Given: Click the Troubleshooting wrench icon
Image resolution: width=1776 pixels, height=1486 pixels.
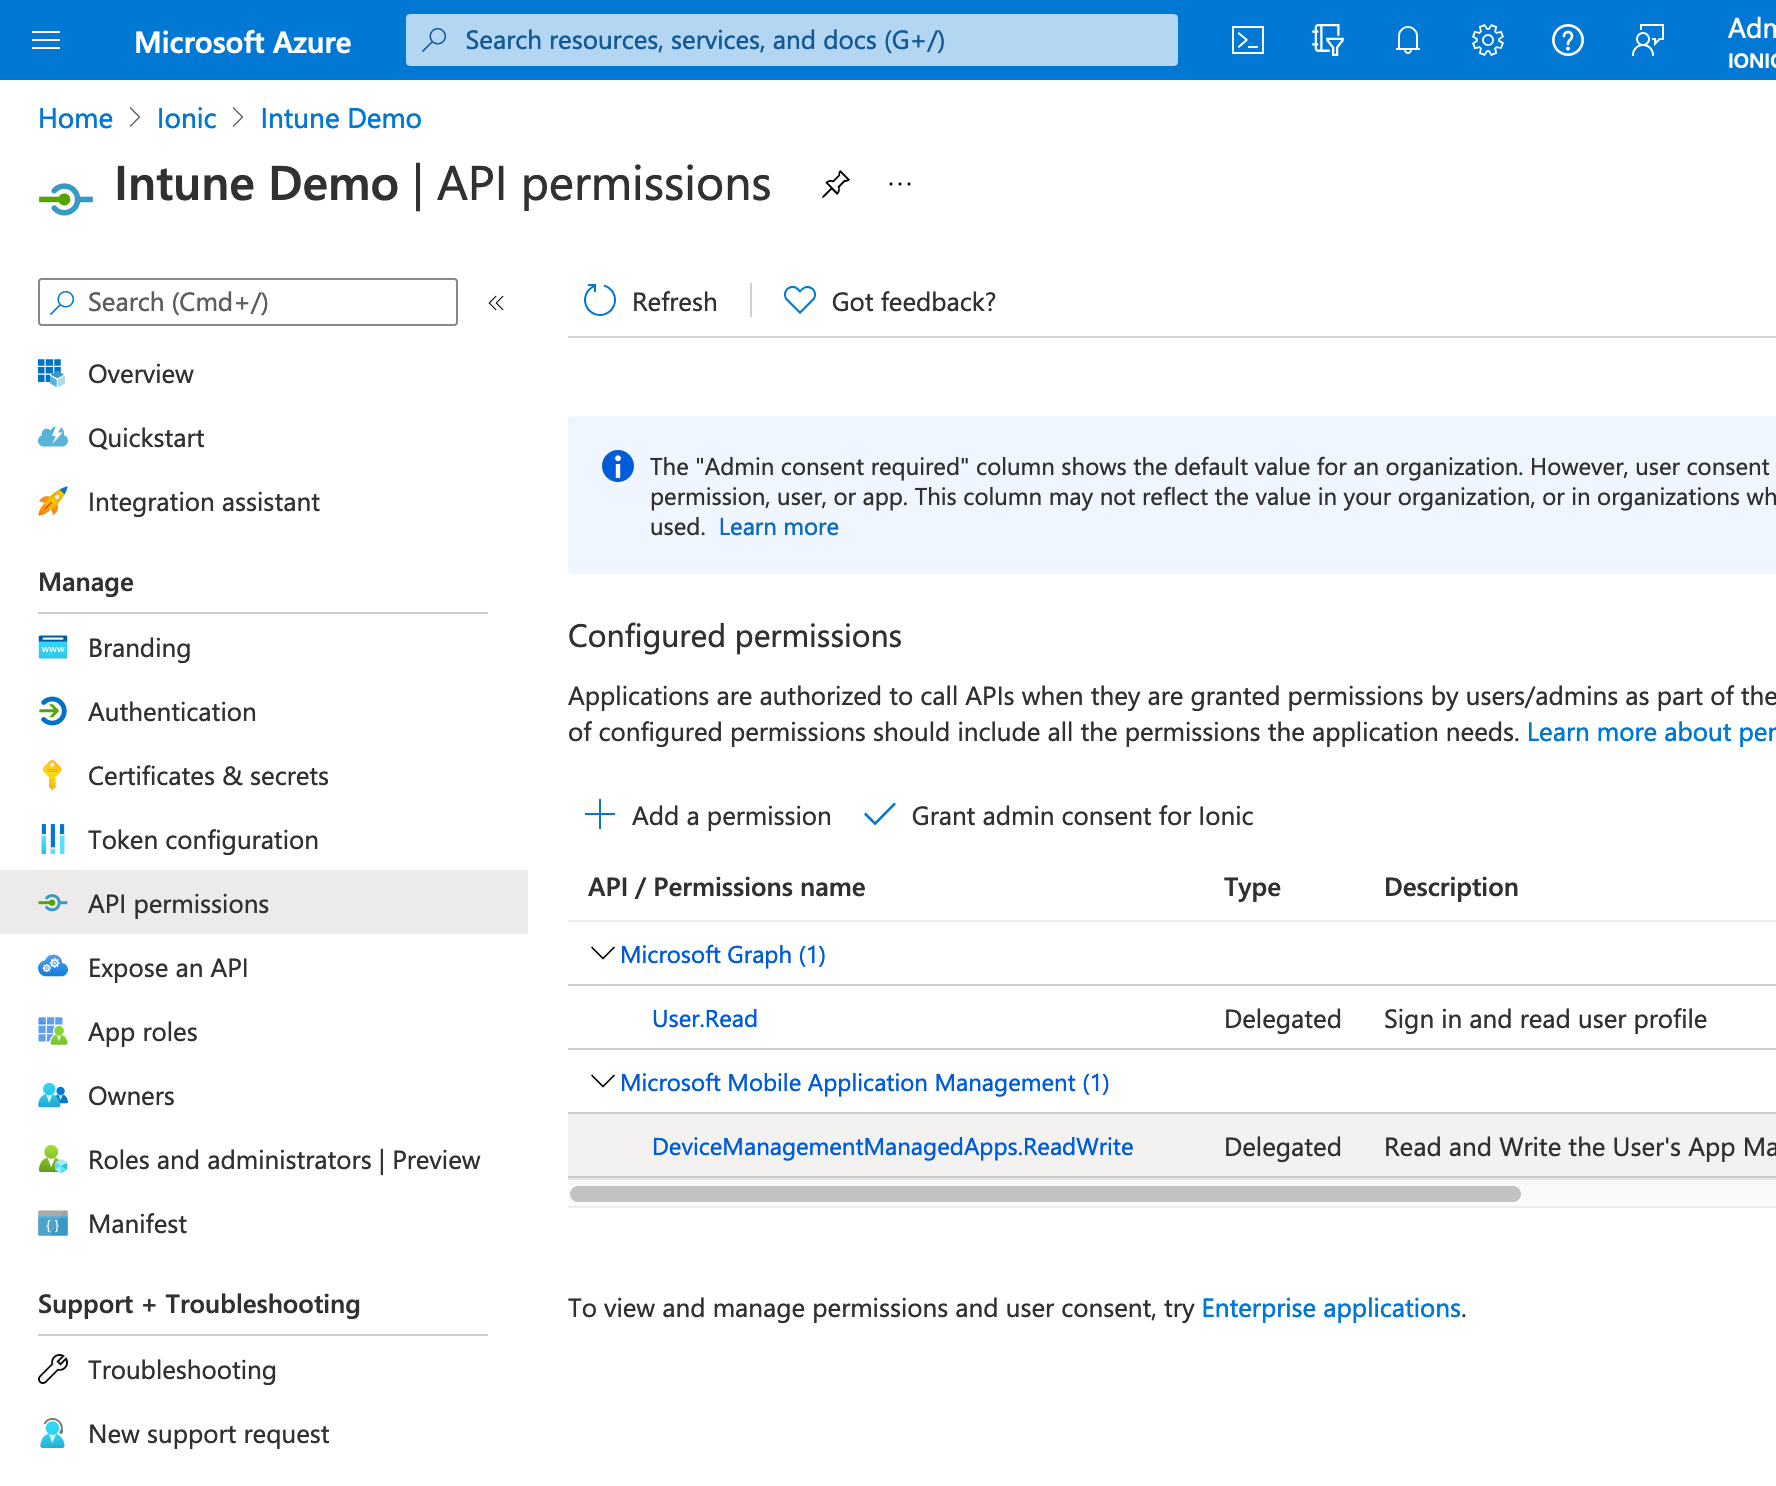Looking at the screenshot, I should click(52, 1369).
